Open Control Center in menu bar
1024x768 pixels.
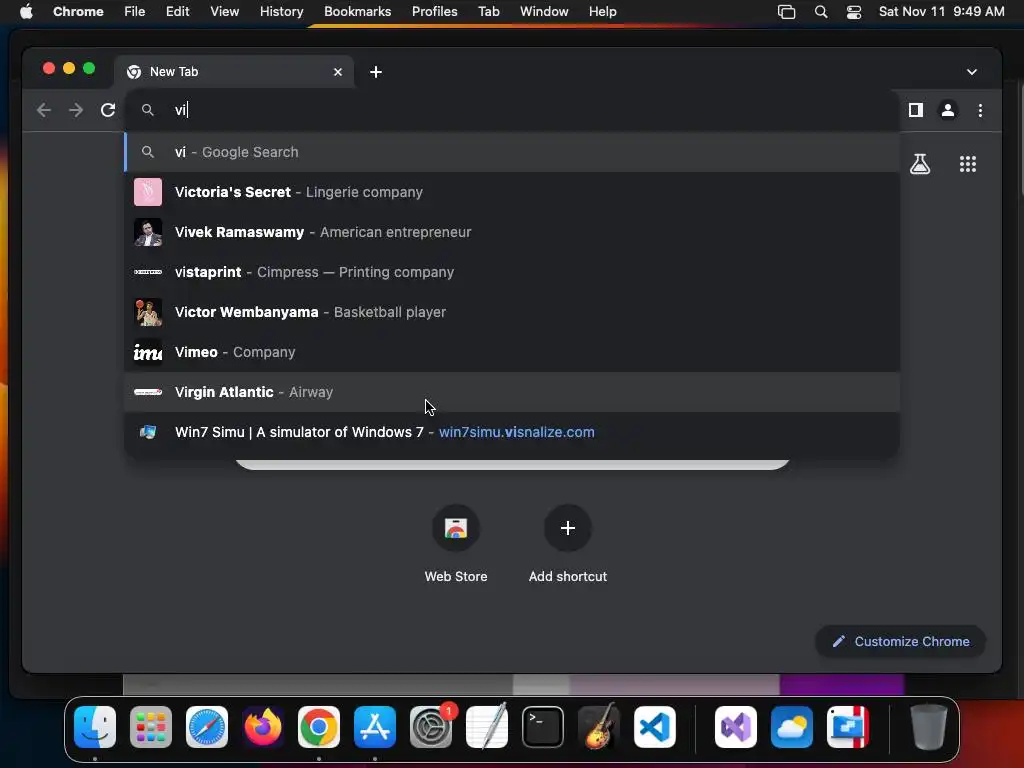[x=854, y=12]
